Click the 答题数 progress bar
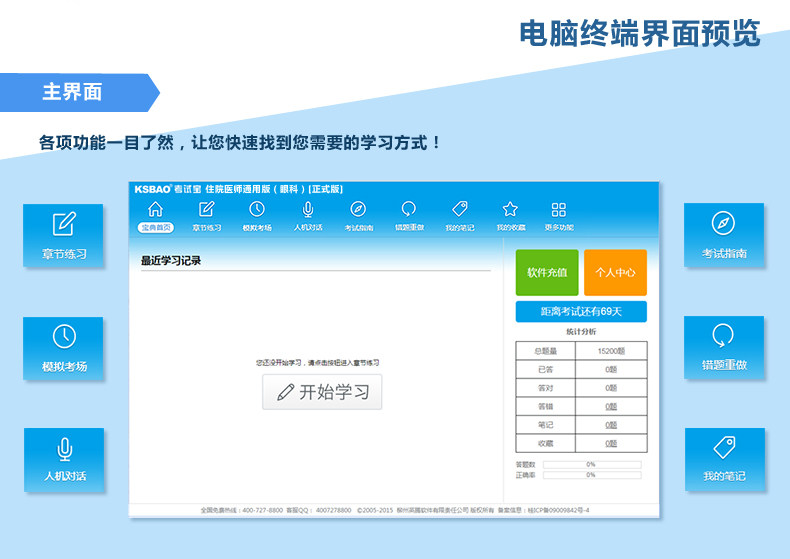Viewport: 790px width, 559px height. click(592, 464)
